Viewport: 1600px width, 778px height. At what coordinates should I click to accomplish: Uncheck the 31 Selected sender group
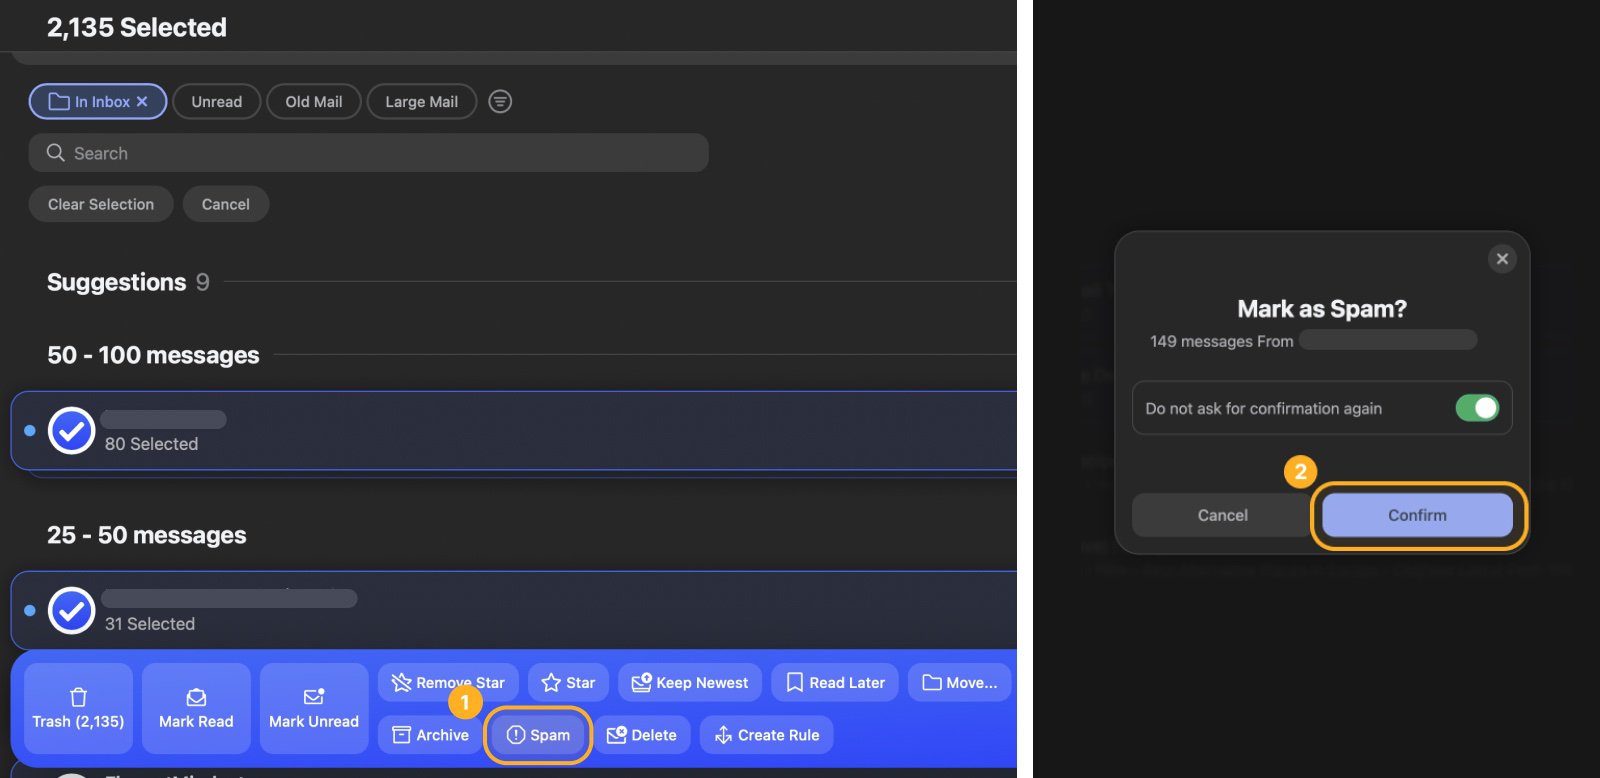tap(72, 611)
